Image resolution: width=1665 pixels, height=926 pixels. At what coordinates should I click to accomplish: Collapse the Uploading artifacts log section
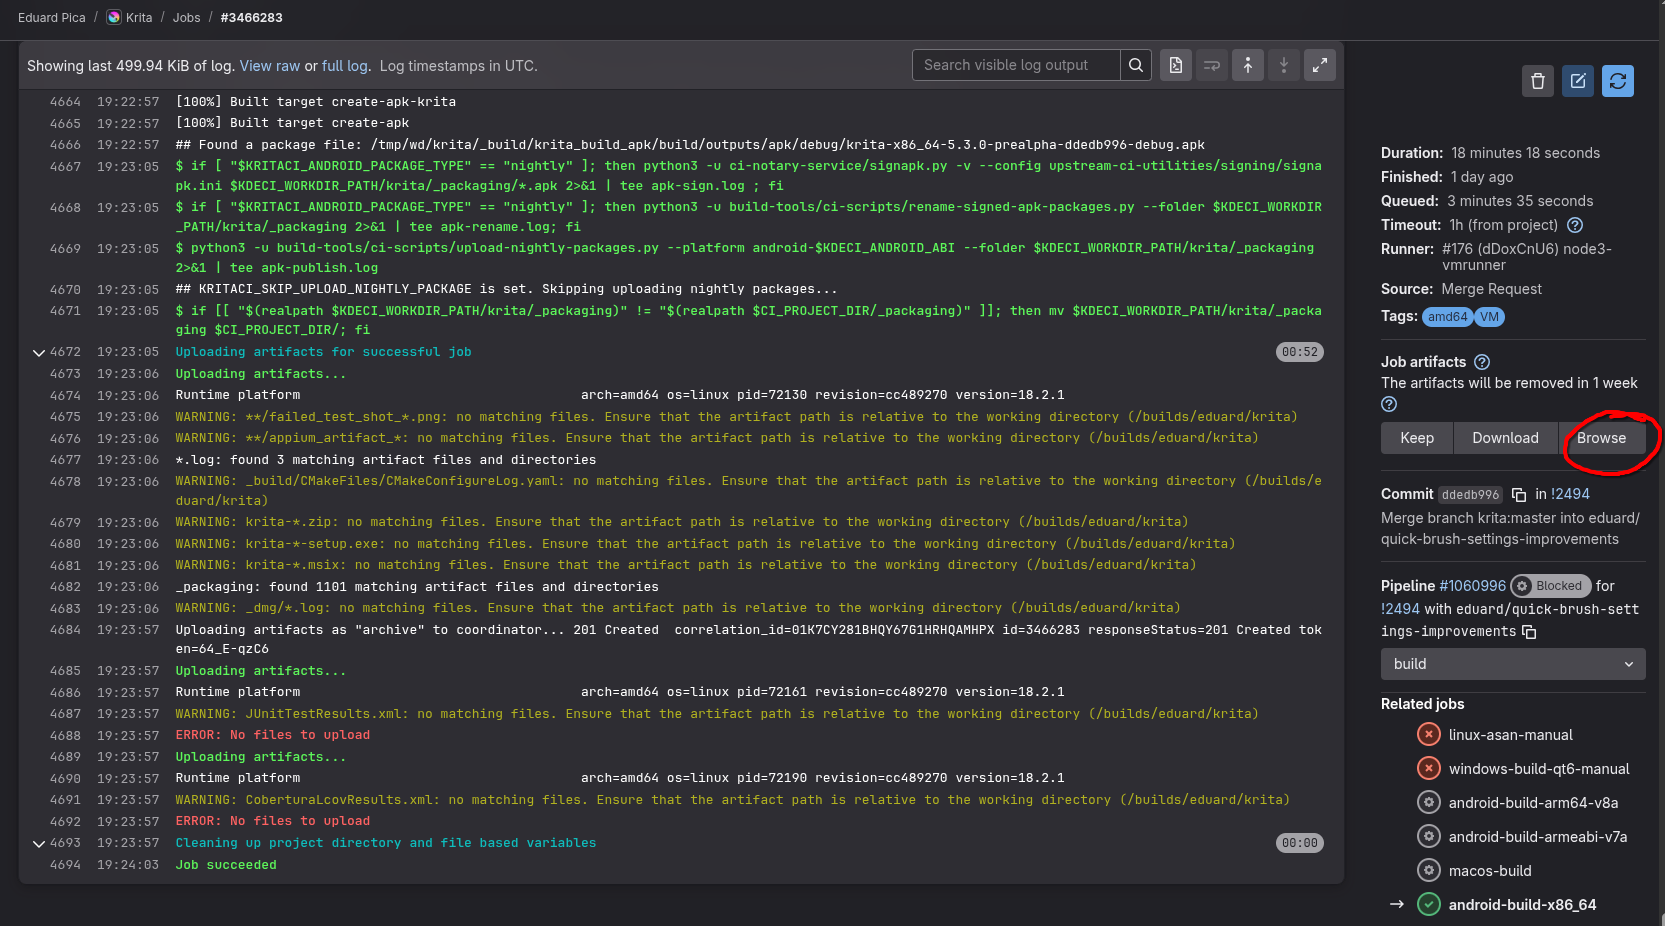click(x=39, y=352)
